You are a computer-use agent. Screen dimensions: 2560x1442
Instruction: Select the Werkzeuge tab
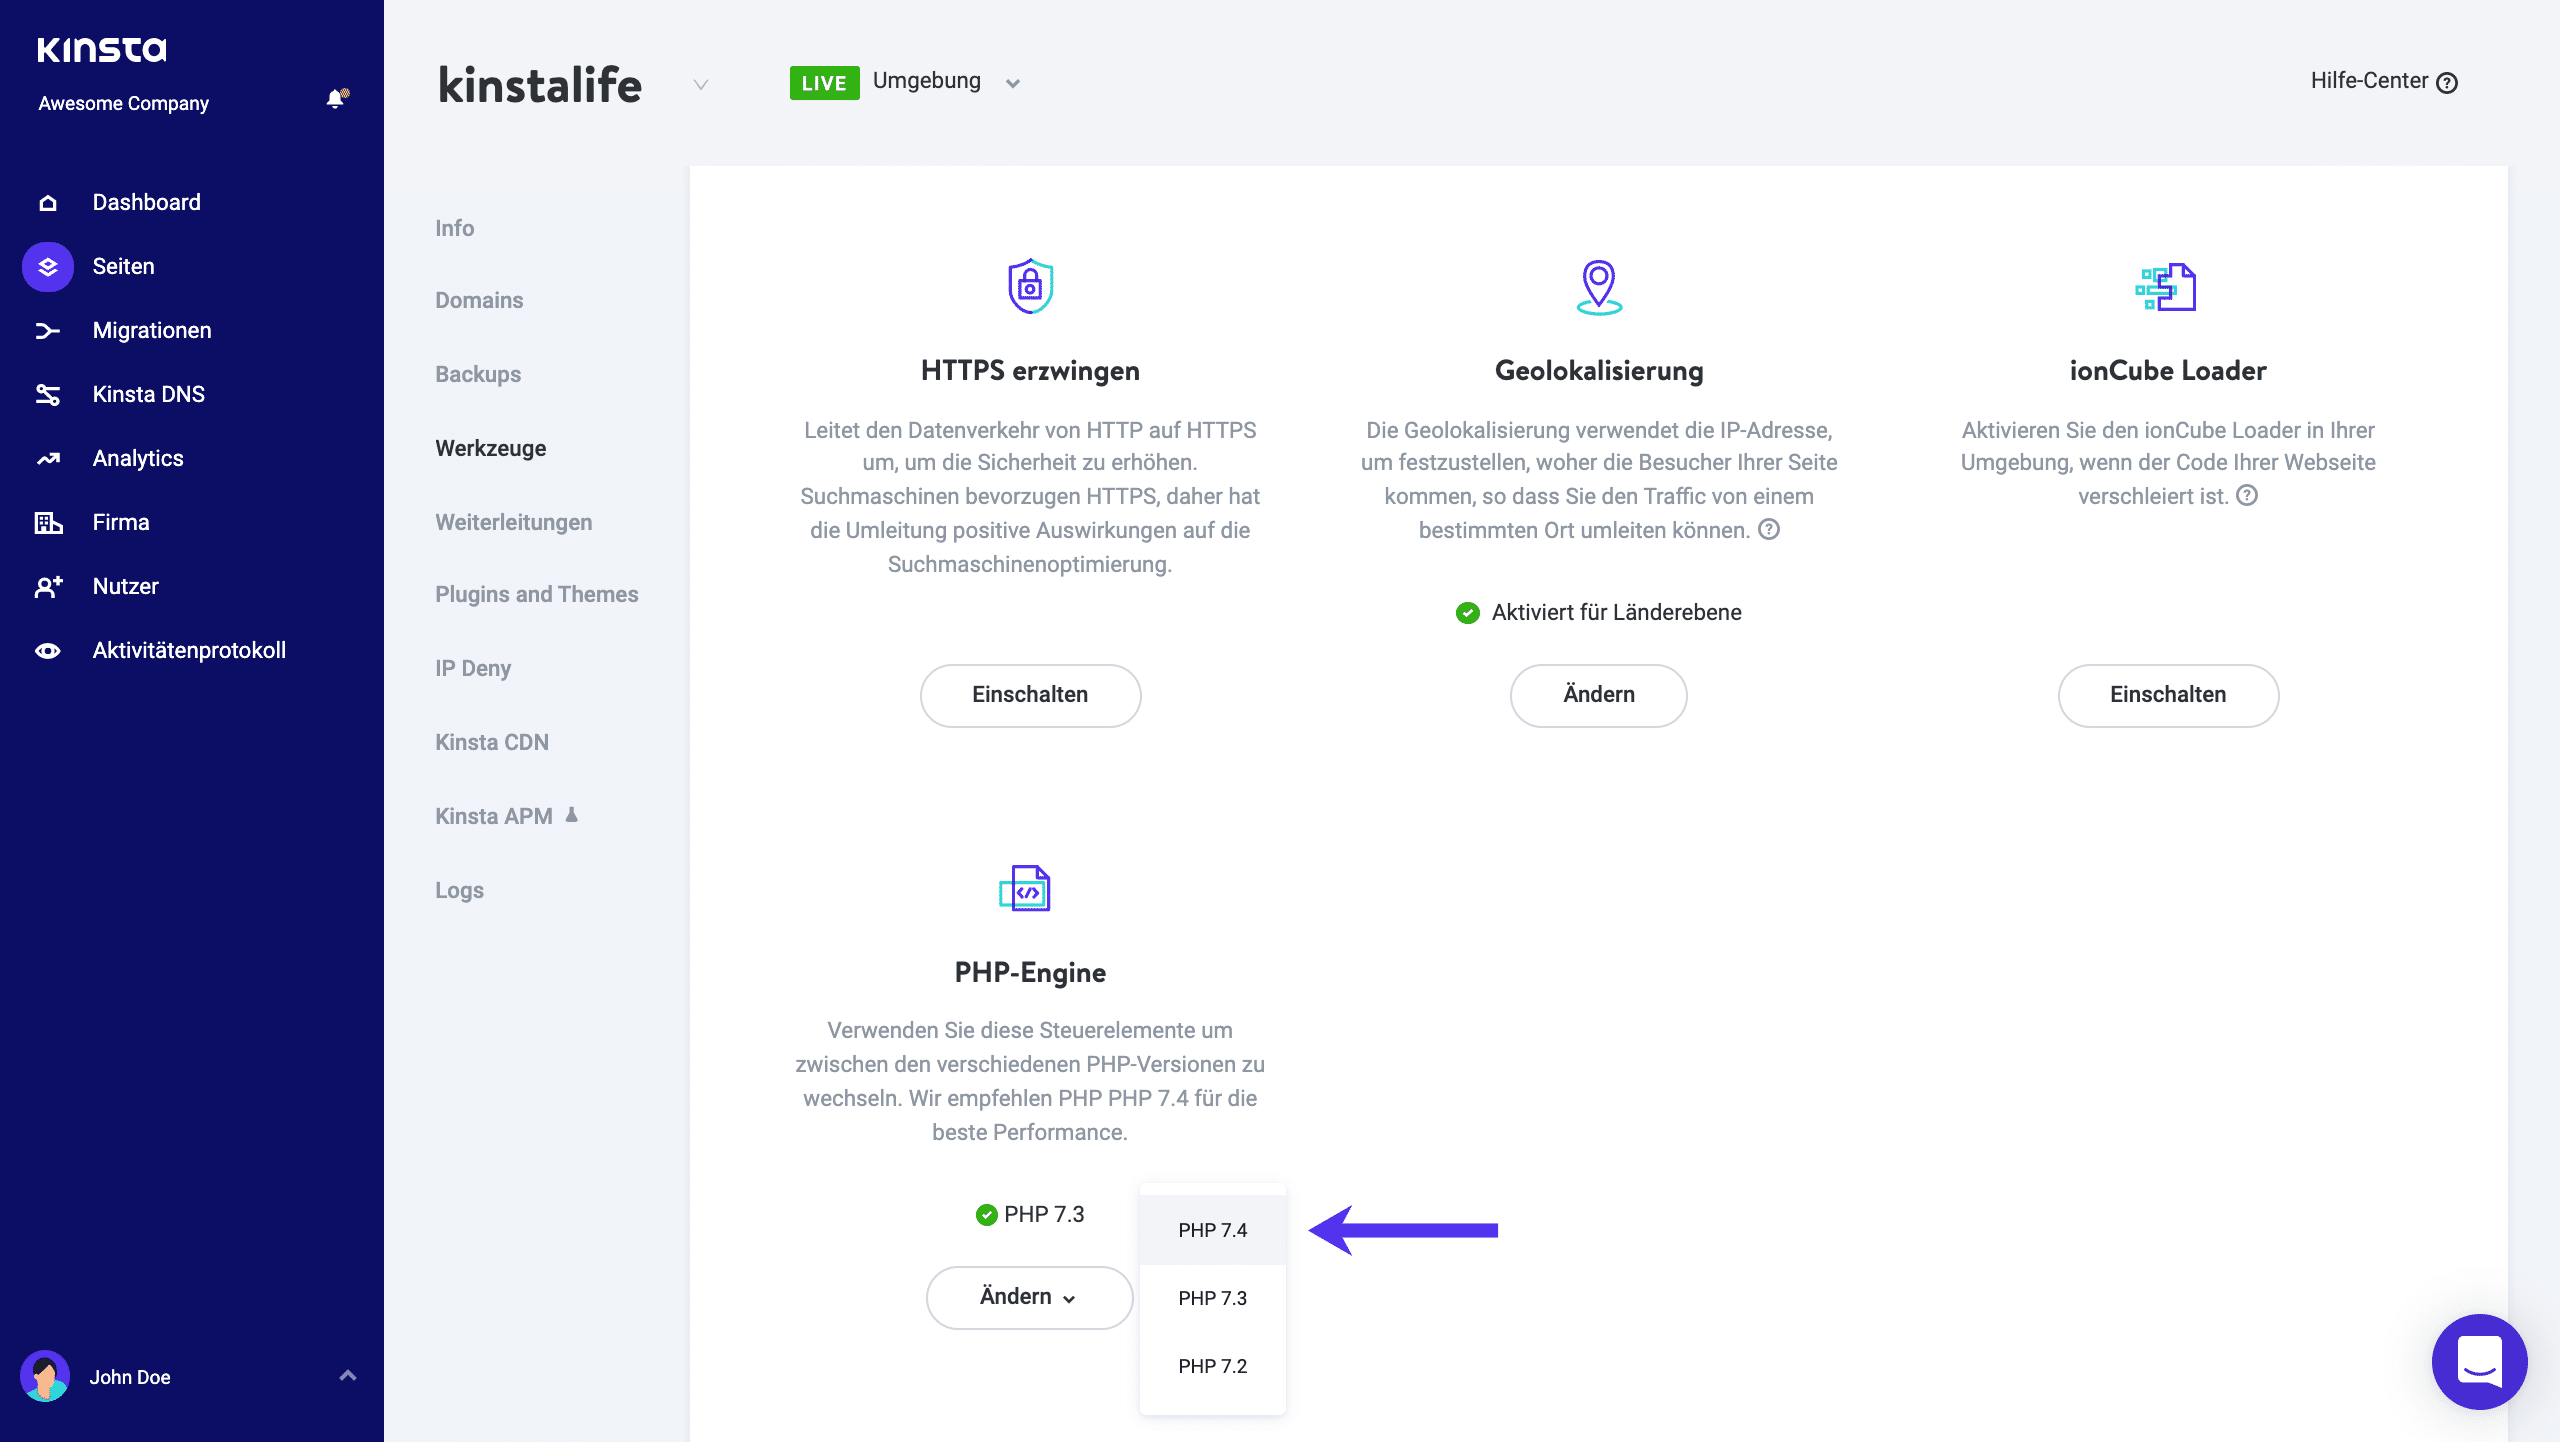click(490, 449)
